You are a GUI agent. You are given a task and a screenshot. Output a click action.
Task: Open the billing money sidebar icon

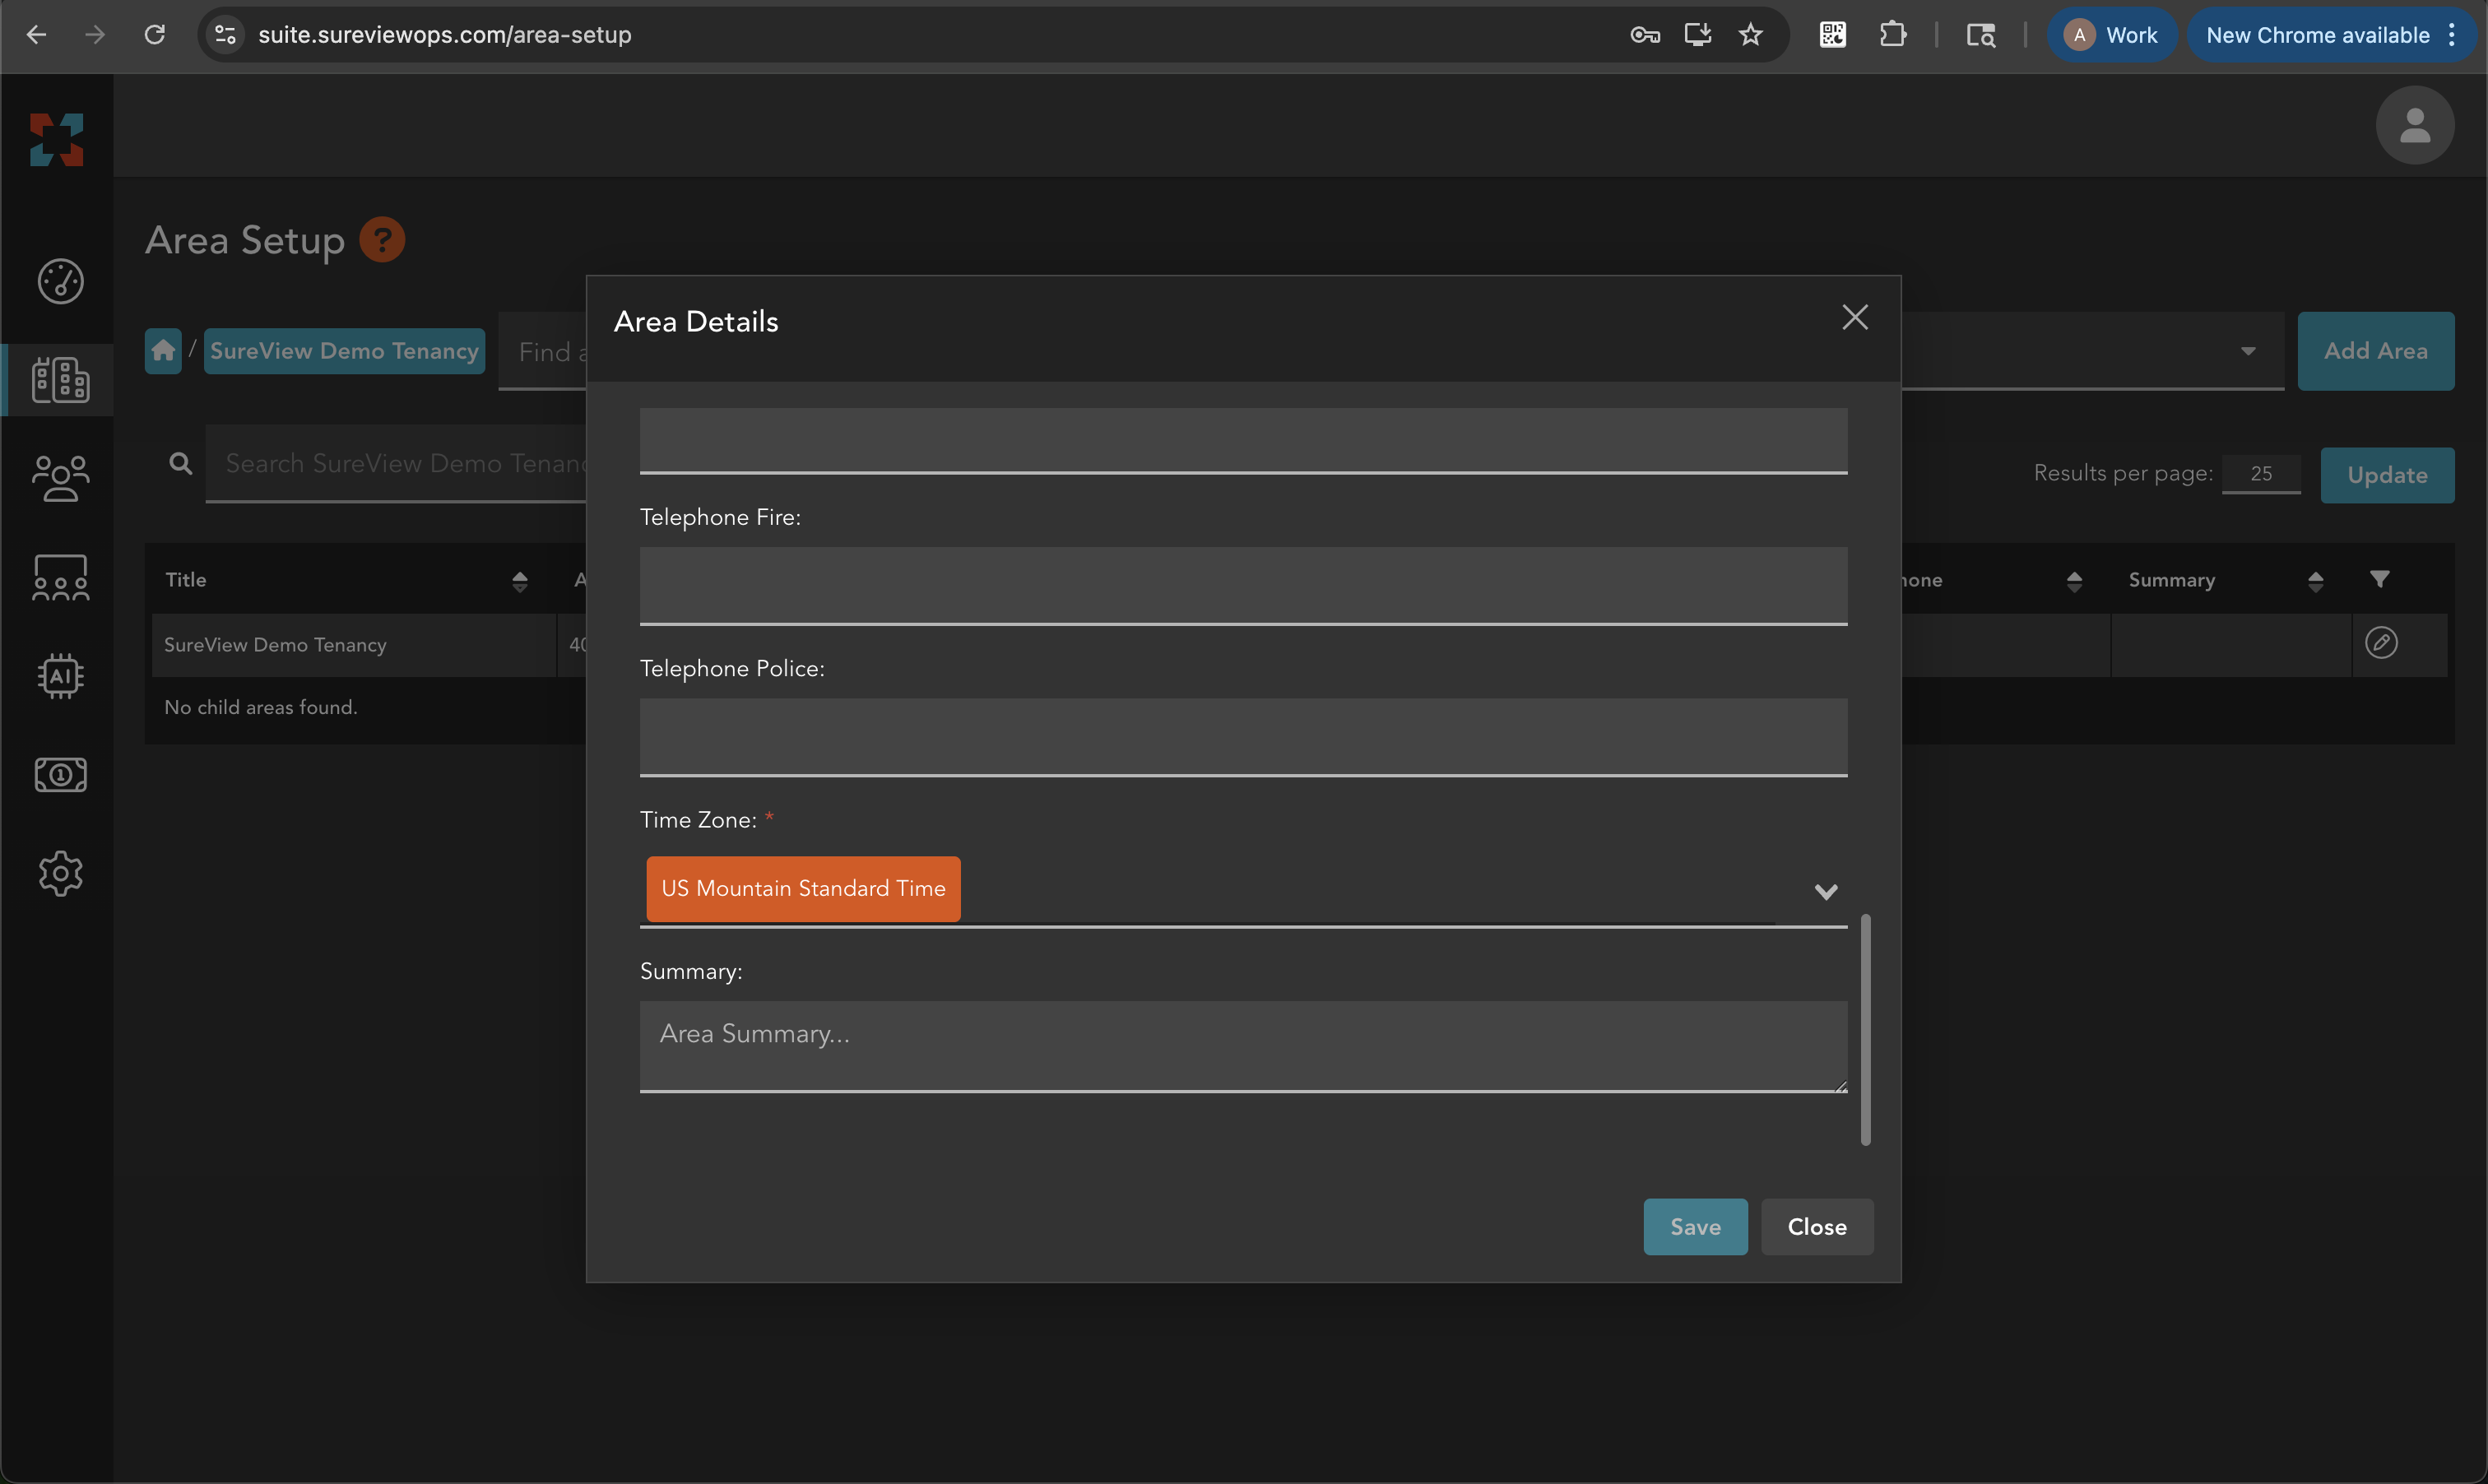[x=60, y=775]
